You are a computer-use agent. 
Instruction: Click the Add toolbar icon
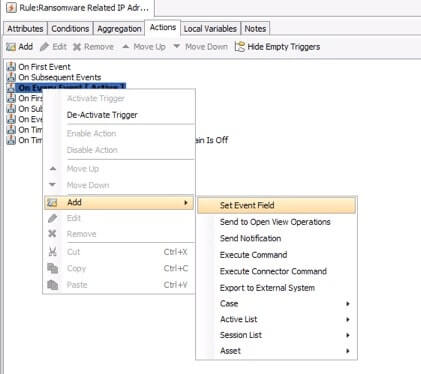click(11, 47)
